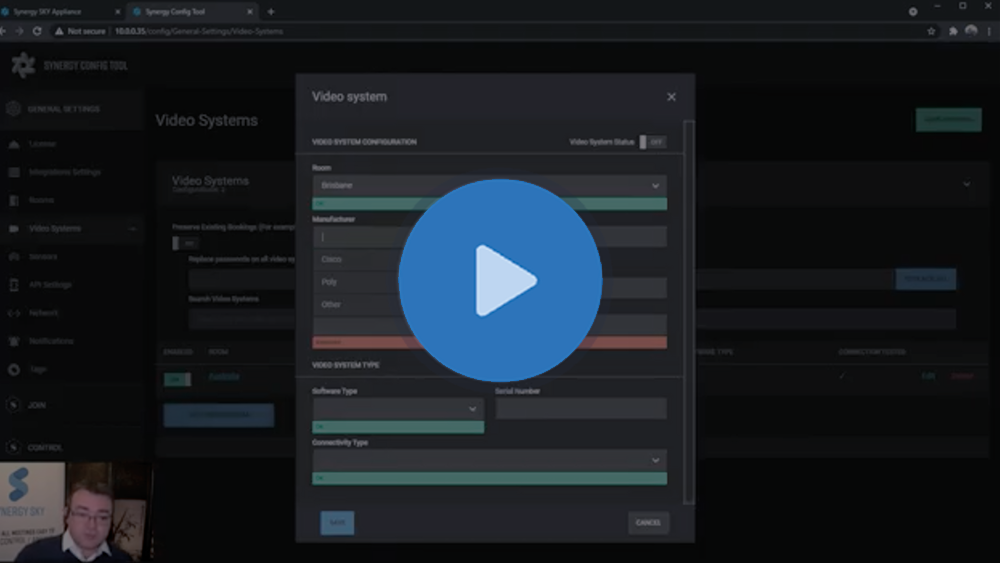
Task: Open the Software Type dropdown
Action: (x=398, y=409)
